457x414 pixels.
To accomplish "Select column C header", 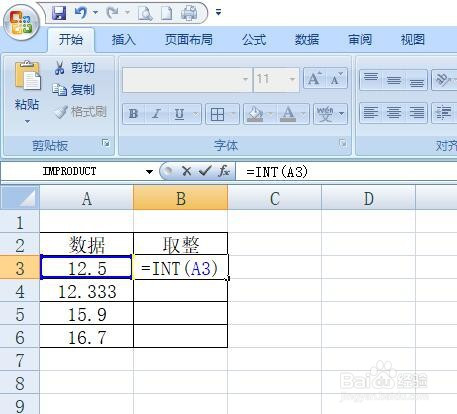I will (x=275, y=198).
